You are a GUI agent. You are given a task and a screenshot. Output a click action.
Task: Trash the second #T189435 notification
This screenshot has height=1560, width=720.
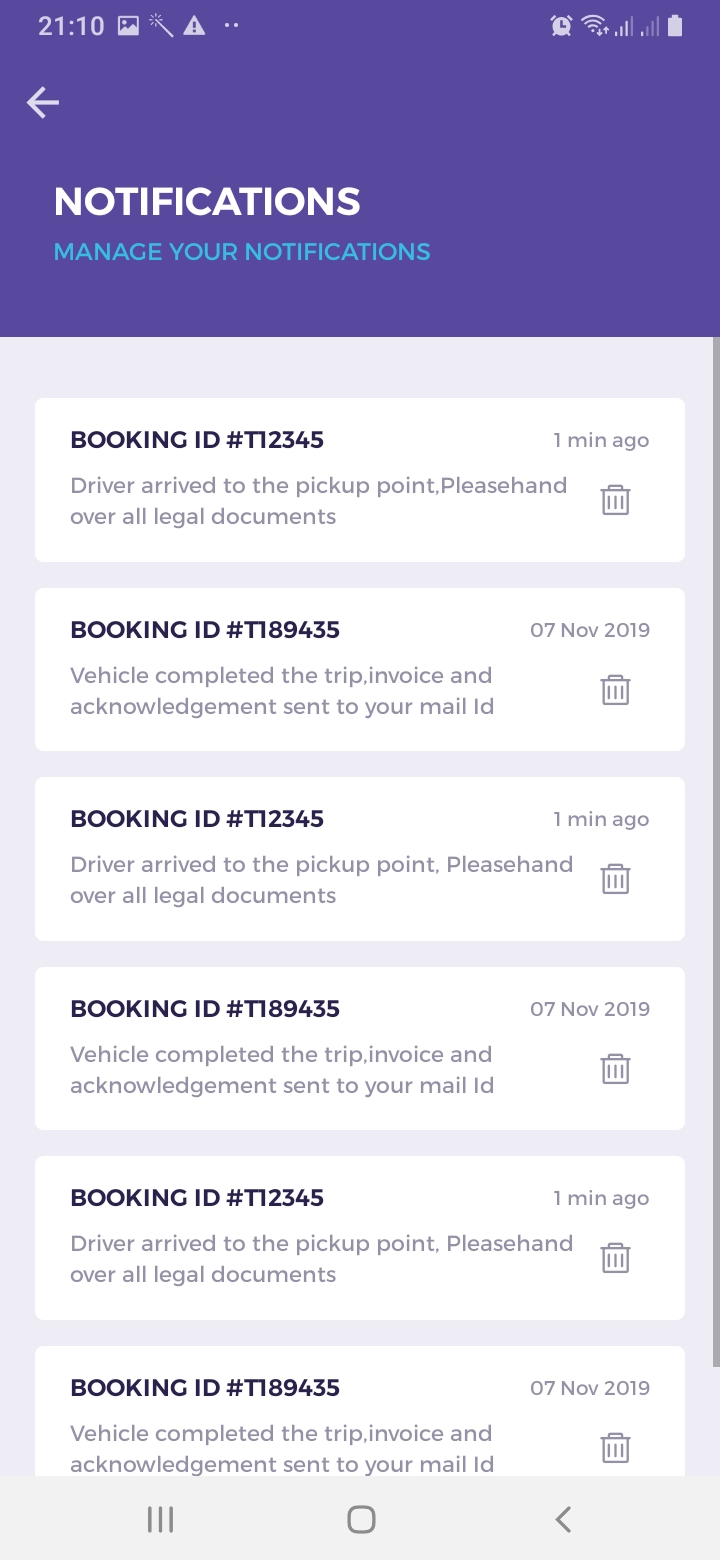[615, 1069]
